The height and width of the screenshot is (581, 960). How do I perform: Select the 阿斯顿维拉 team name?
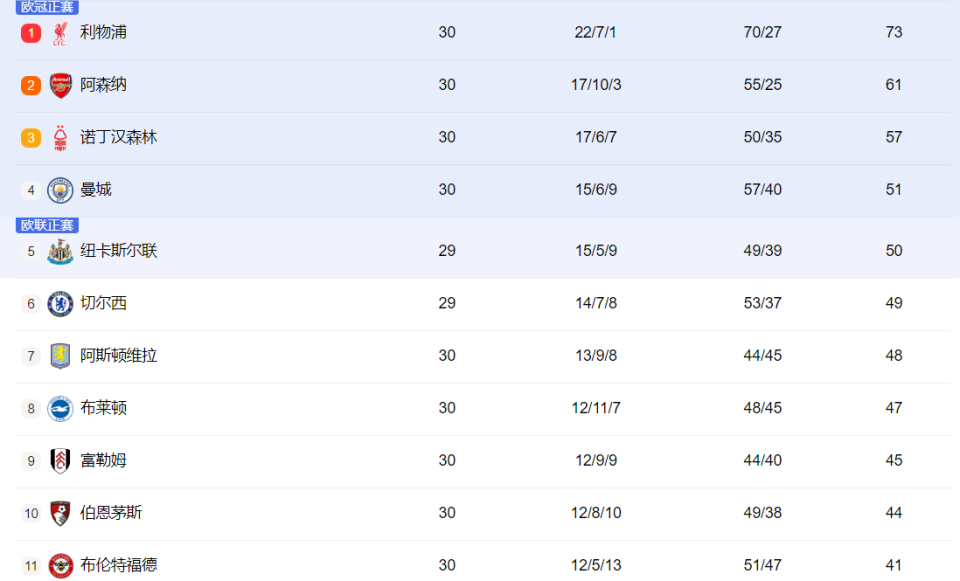(x=118, y=356)
